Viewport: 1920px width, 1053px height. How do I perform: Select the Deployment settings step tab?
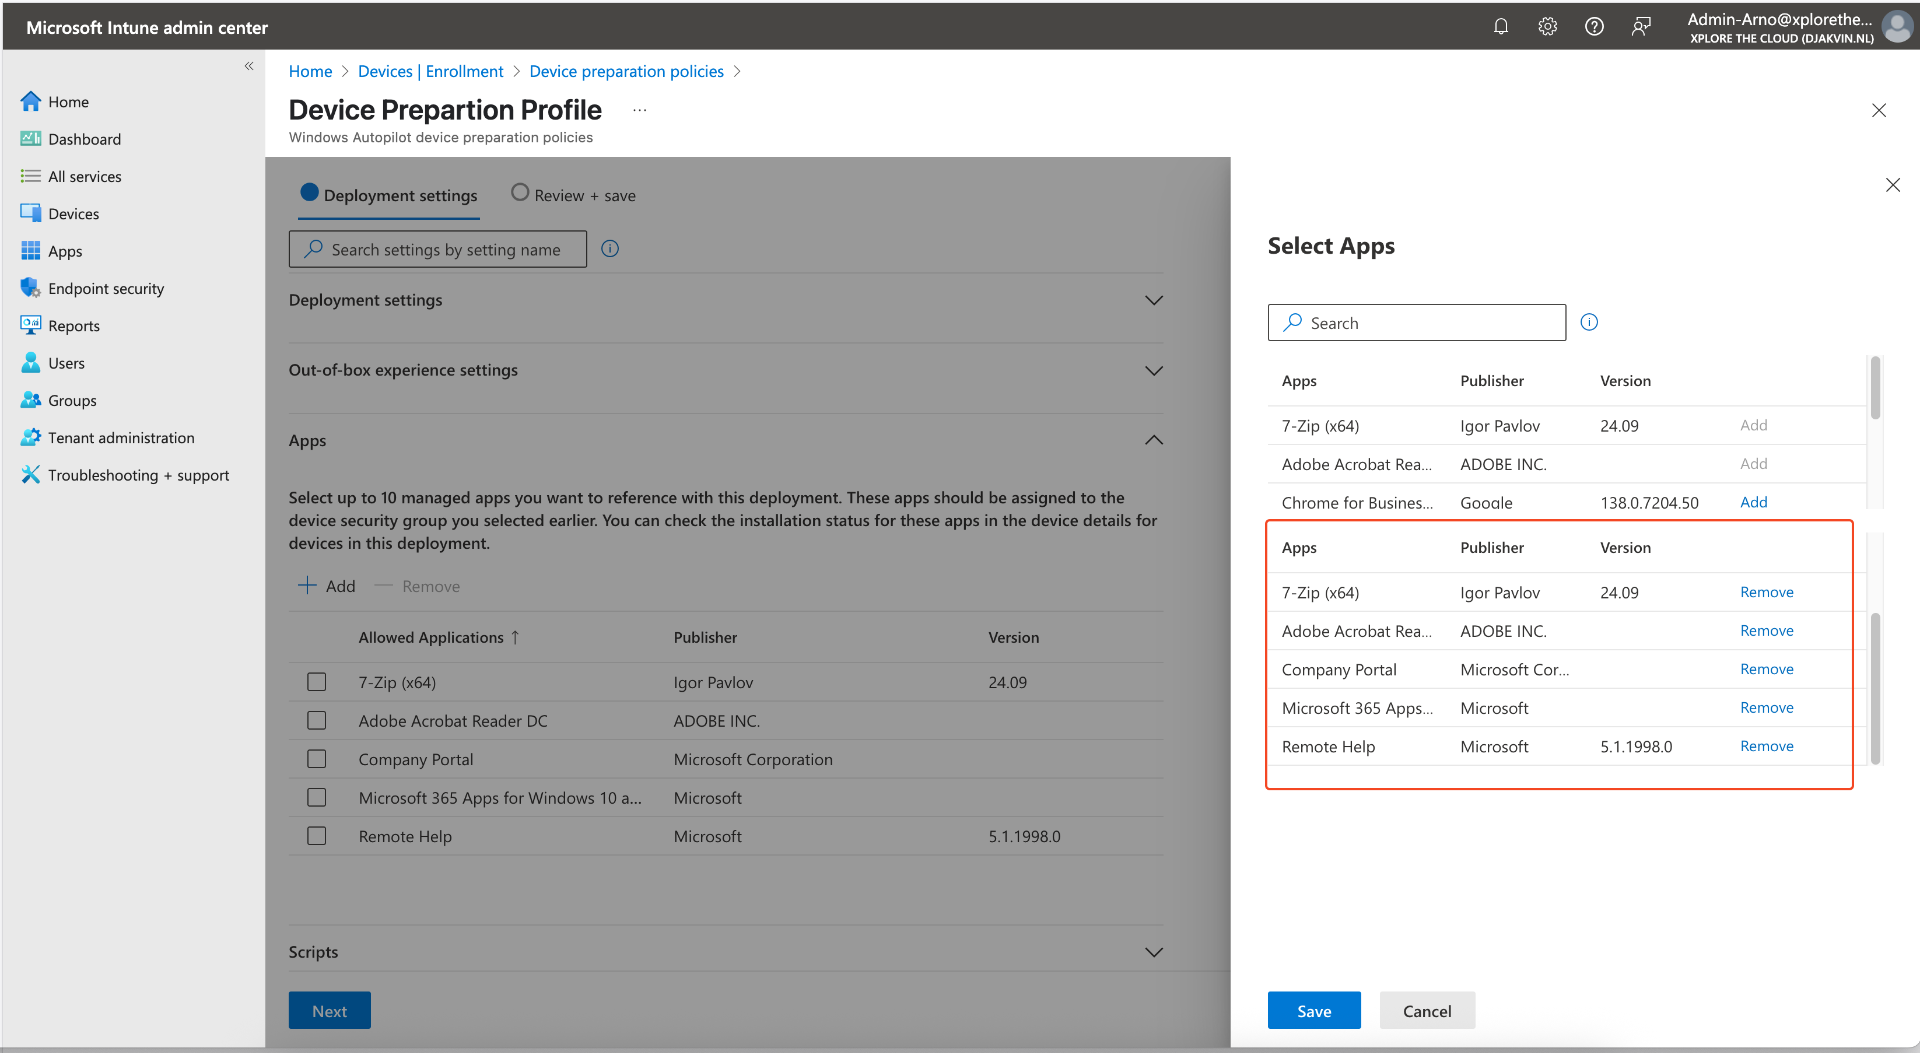389,195
